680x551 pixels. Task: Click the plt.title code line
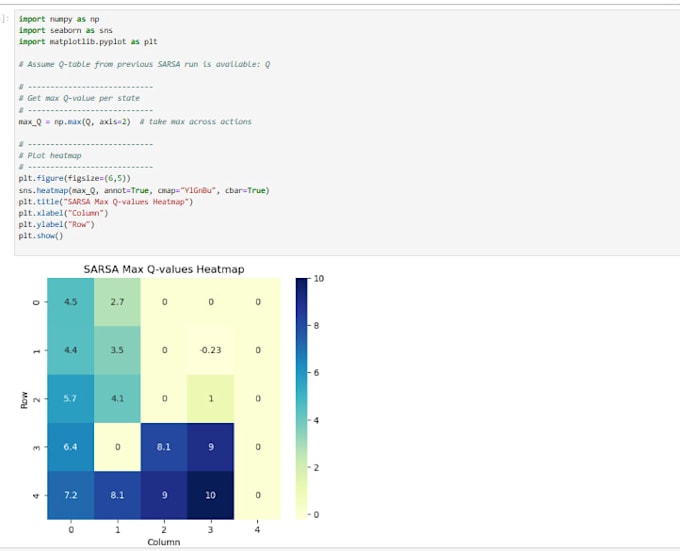pos(106,202)
